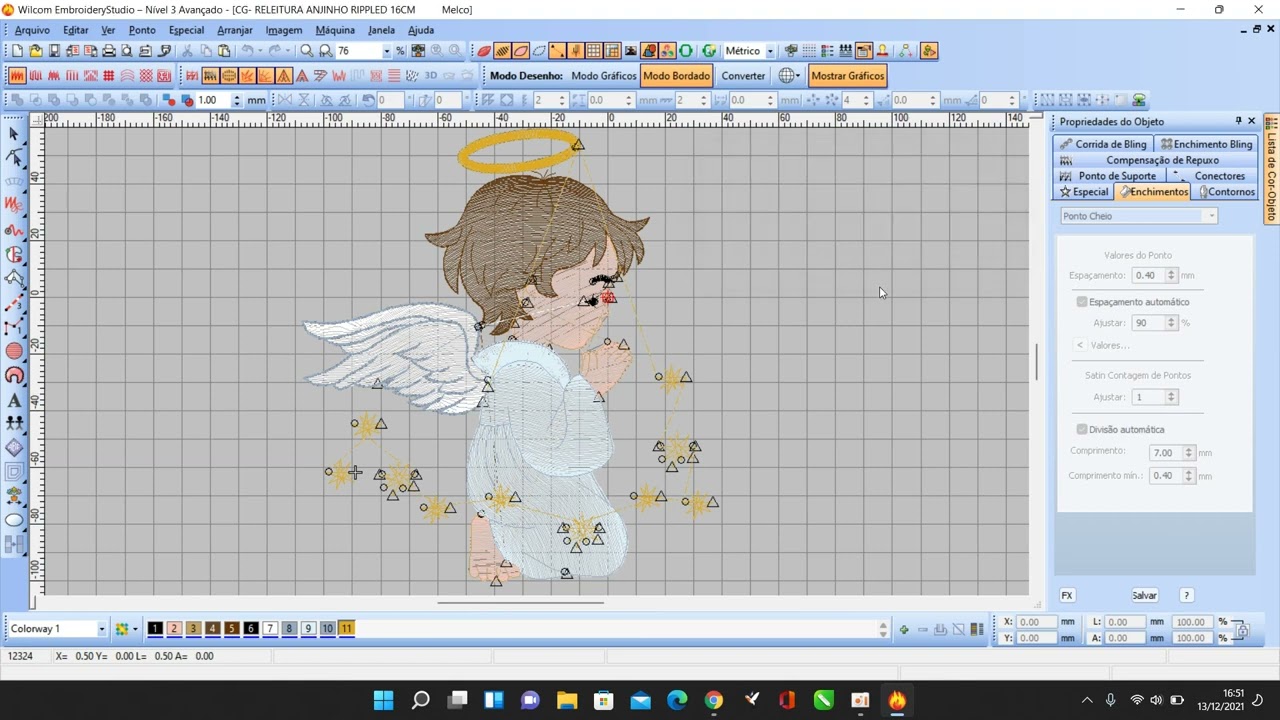Toggle Espaçamento automático checkbox
This screenshot has height=720, width=1280.
1082,301
